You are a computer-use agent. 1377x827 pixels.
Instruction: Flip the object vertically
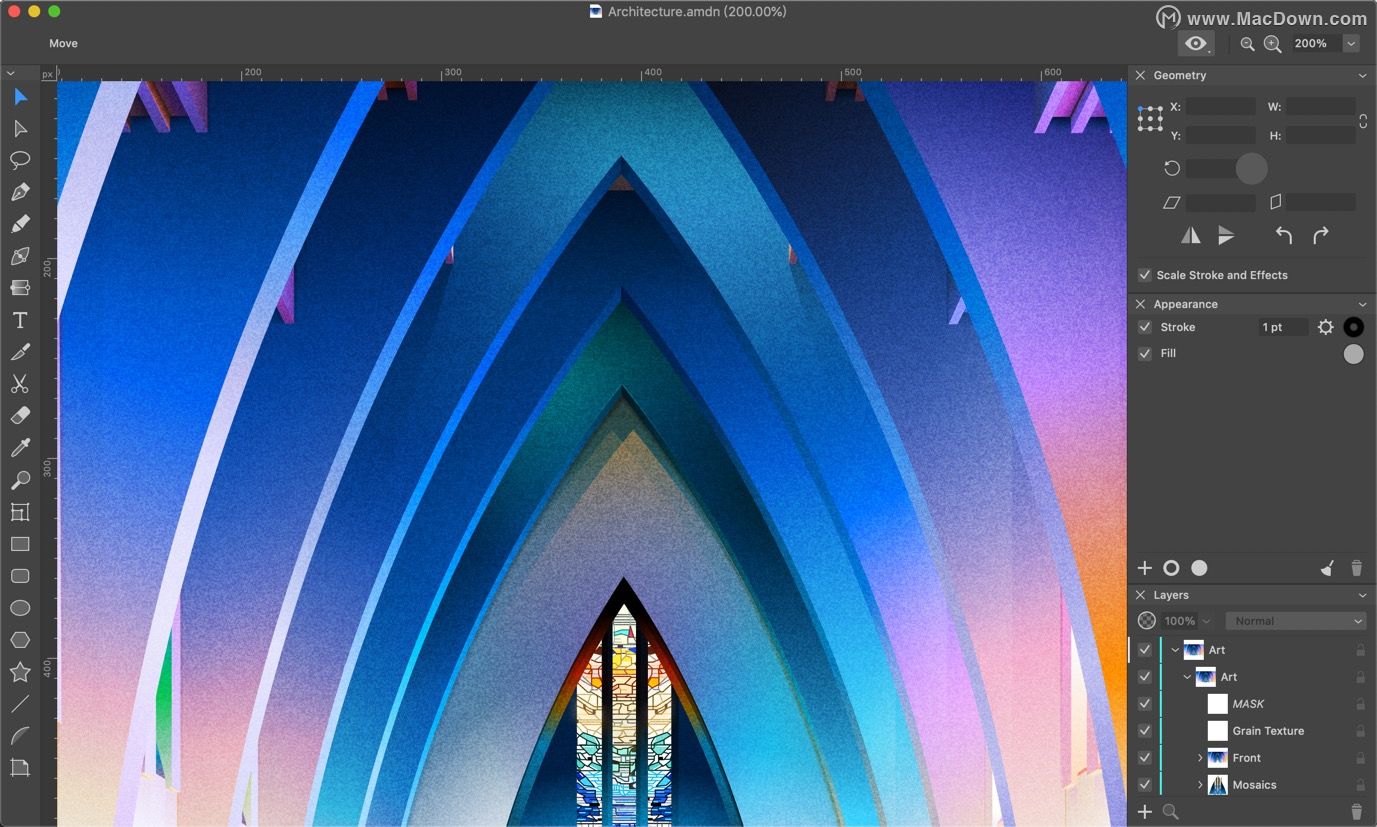1226,235
